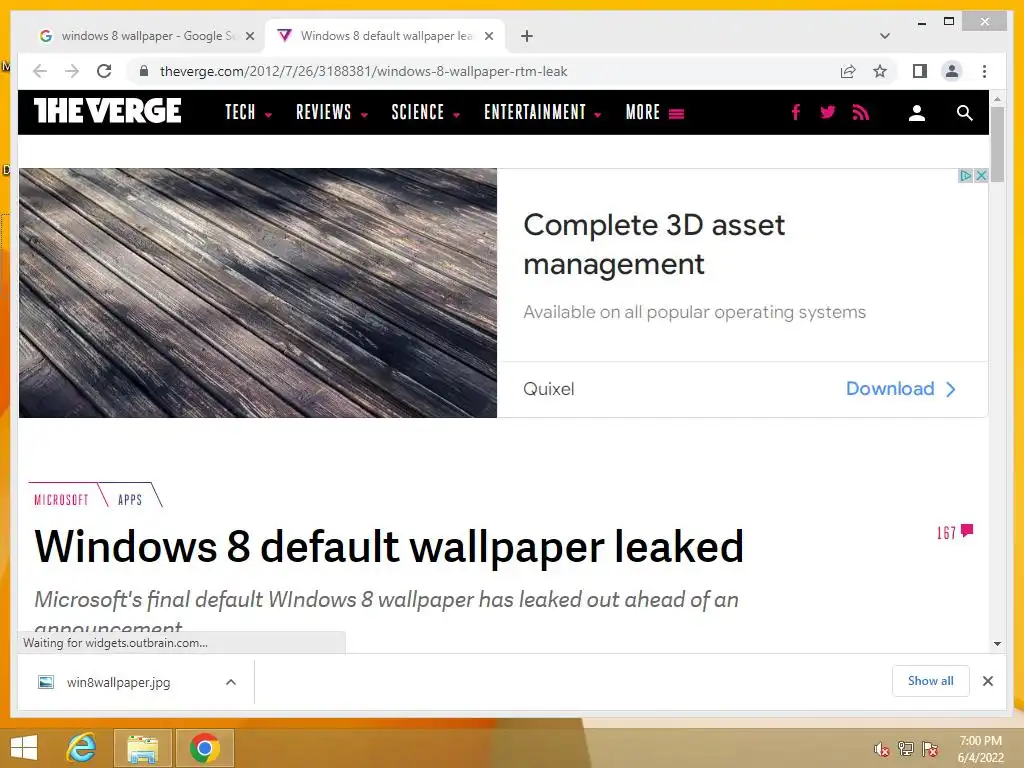Image resolution: width=1024 pixels, height=768 pixels.
Task: Open The Verge account login icon
Action: point(917,113)
